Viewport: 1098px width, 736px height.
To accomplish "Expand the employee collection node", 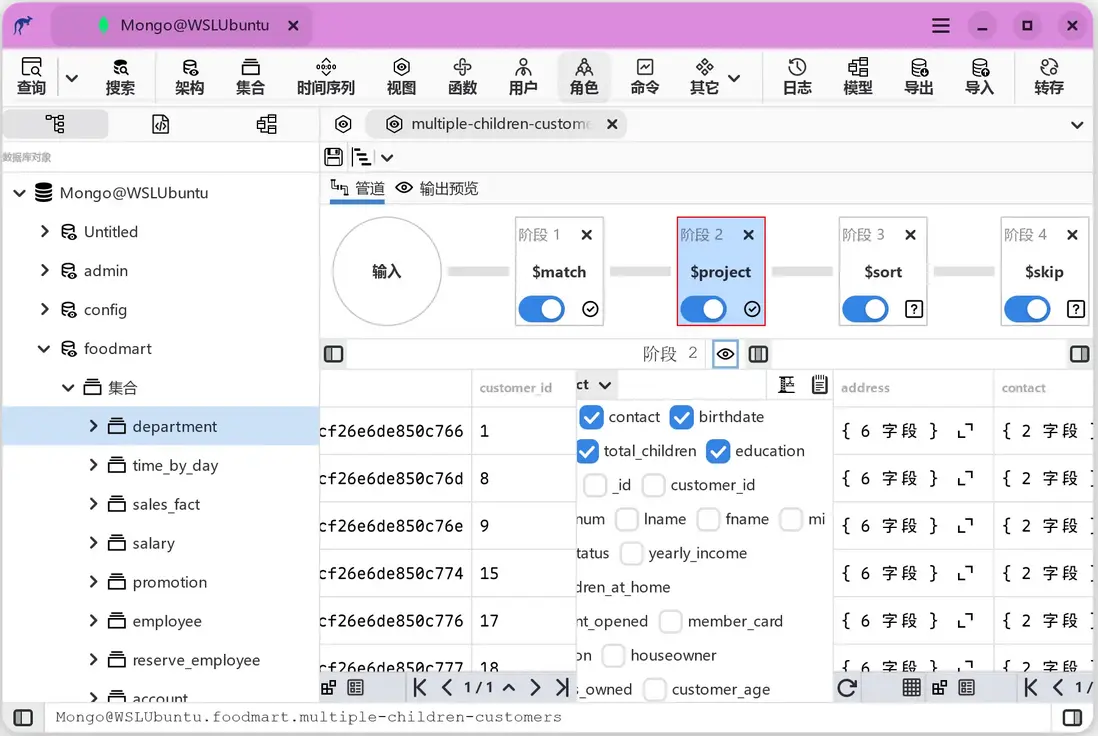I will coord(92,621).
